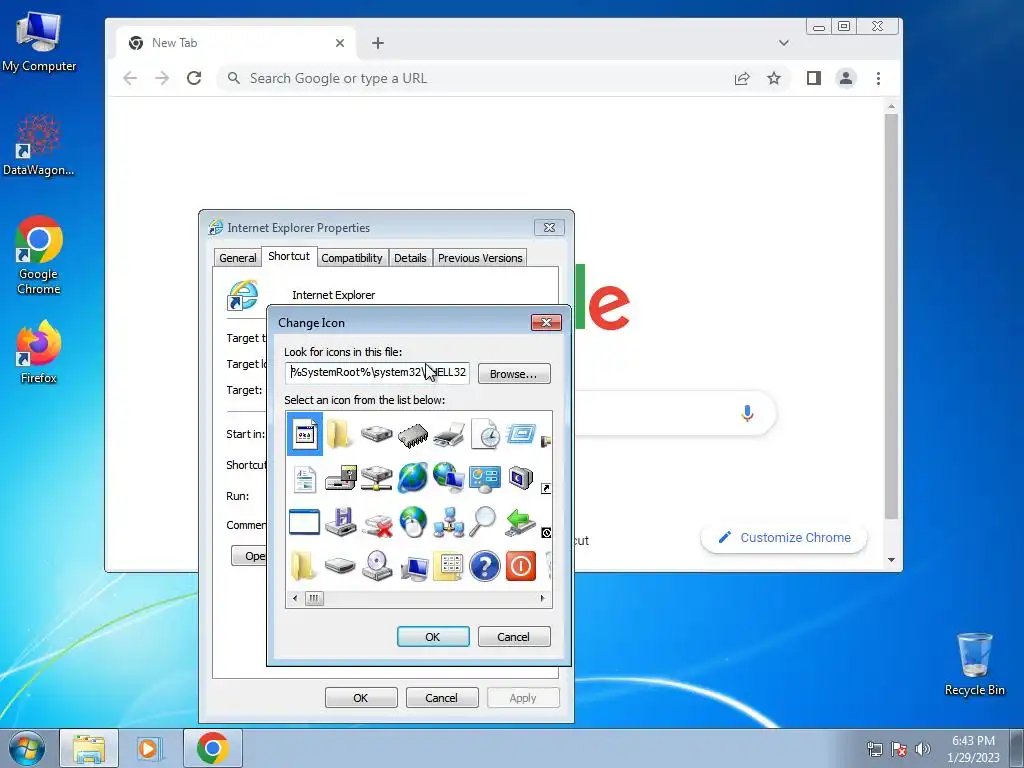1024x768 pixels.
Task: Pick the monitor with moon icon
Action: [x=520, y=479]
